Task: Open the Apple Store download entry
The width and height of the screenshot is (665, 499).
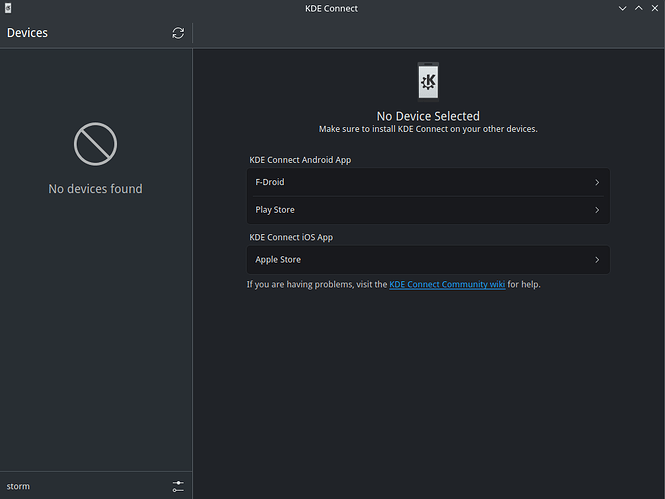Action: [428, 259]
